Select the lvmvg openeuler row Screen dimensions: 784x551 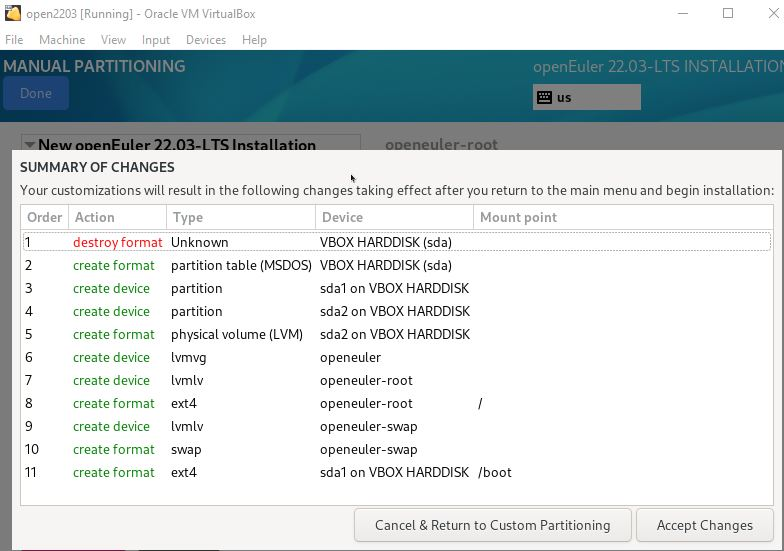(396, 358)
